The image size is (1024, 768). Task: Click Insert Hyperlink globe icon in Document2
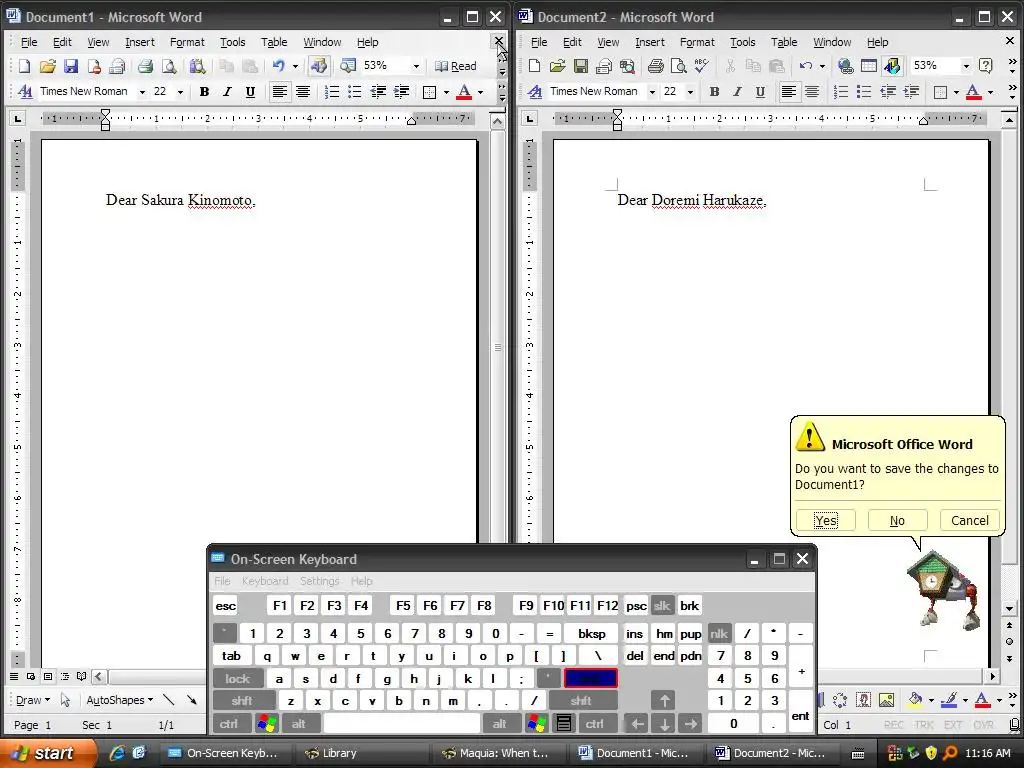pyautogui.click(x=846, y=66)
